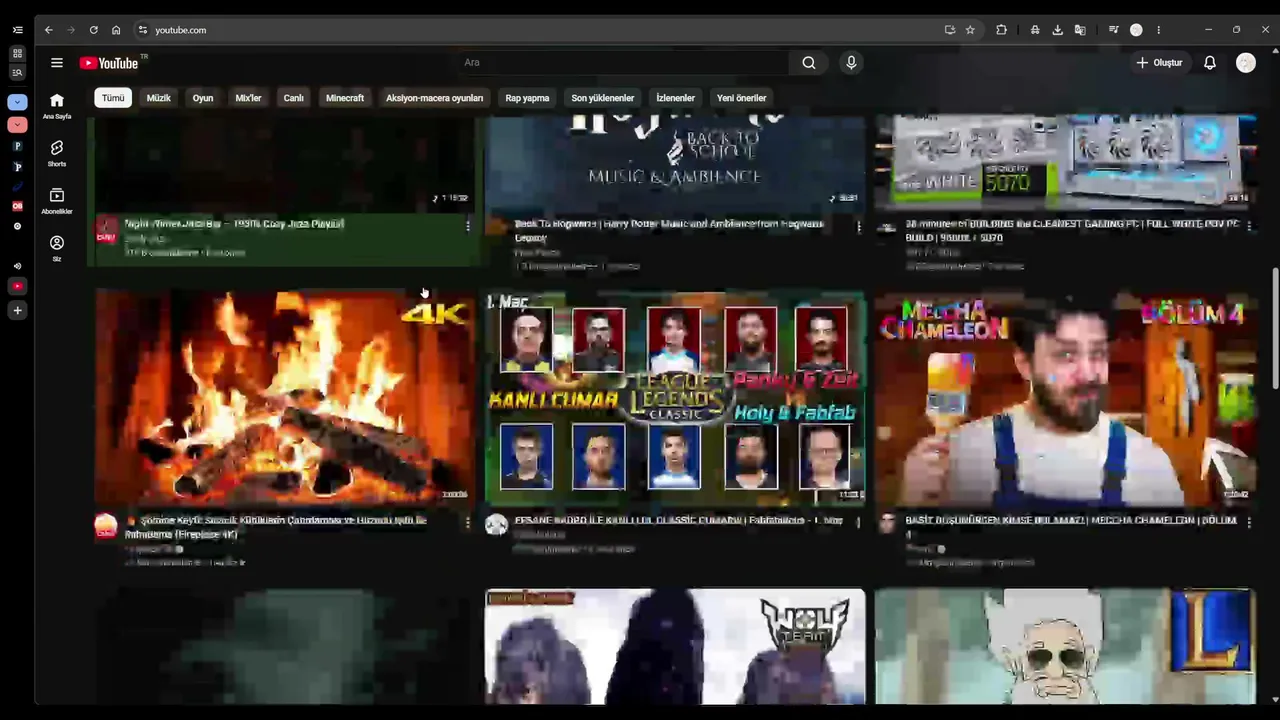Open the fireplace 4K video title

276,527
